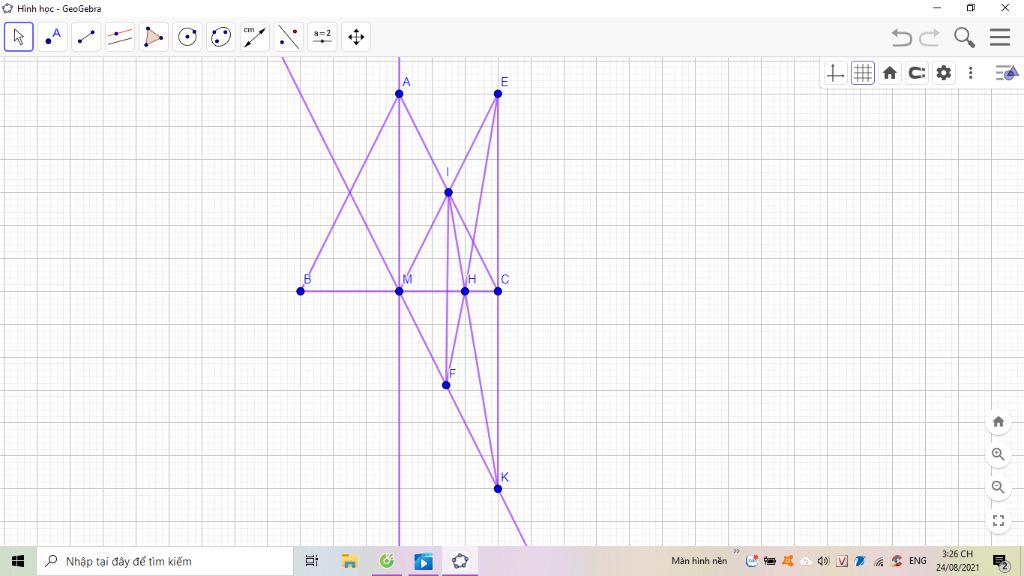The height and width of the screenshot is (576, 1024).
Task: Open the Wi-Fi network tray icon
Action: pos(879,561)
